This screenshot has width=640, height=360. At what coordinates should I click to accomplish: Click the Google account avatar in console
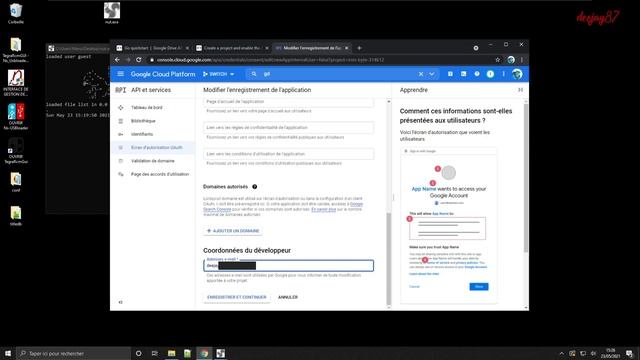(x=517, y=74)
